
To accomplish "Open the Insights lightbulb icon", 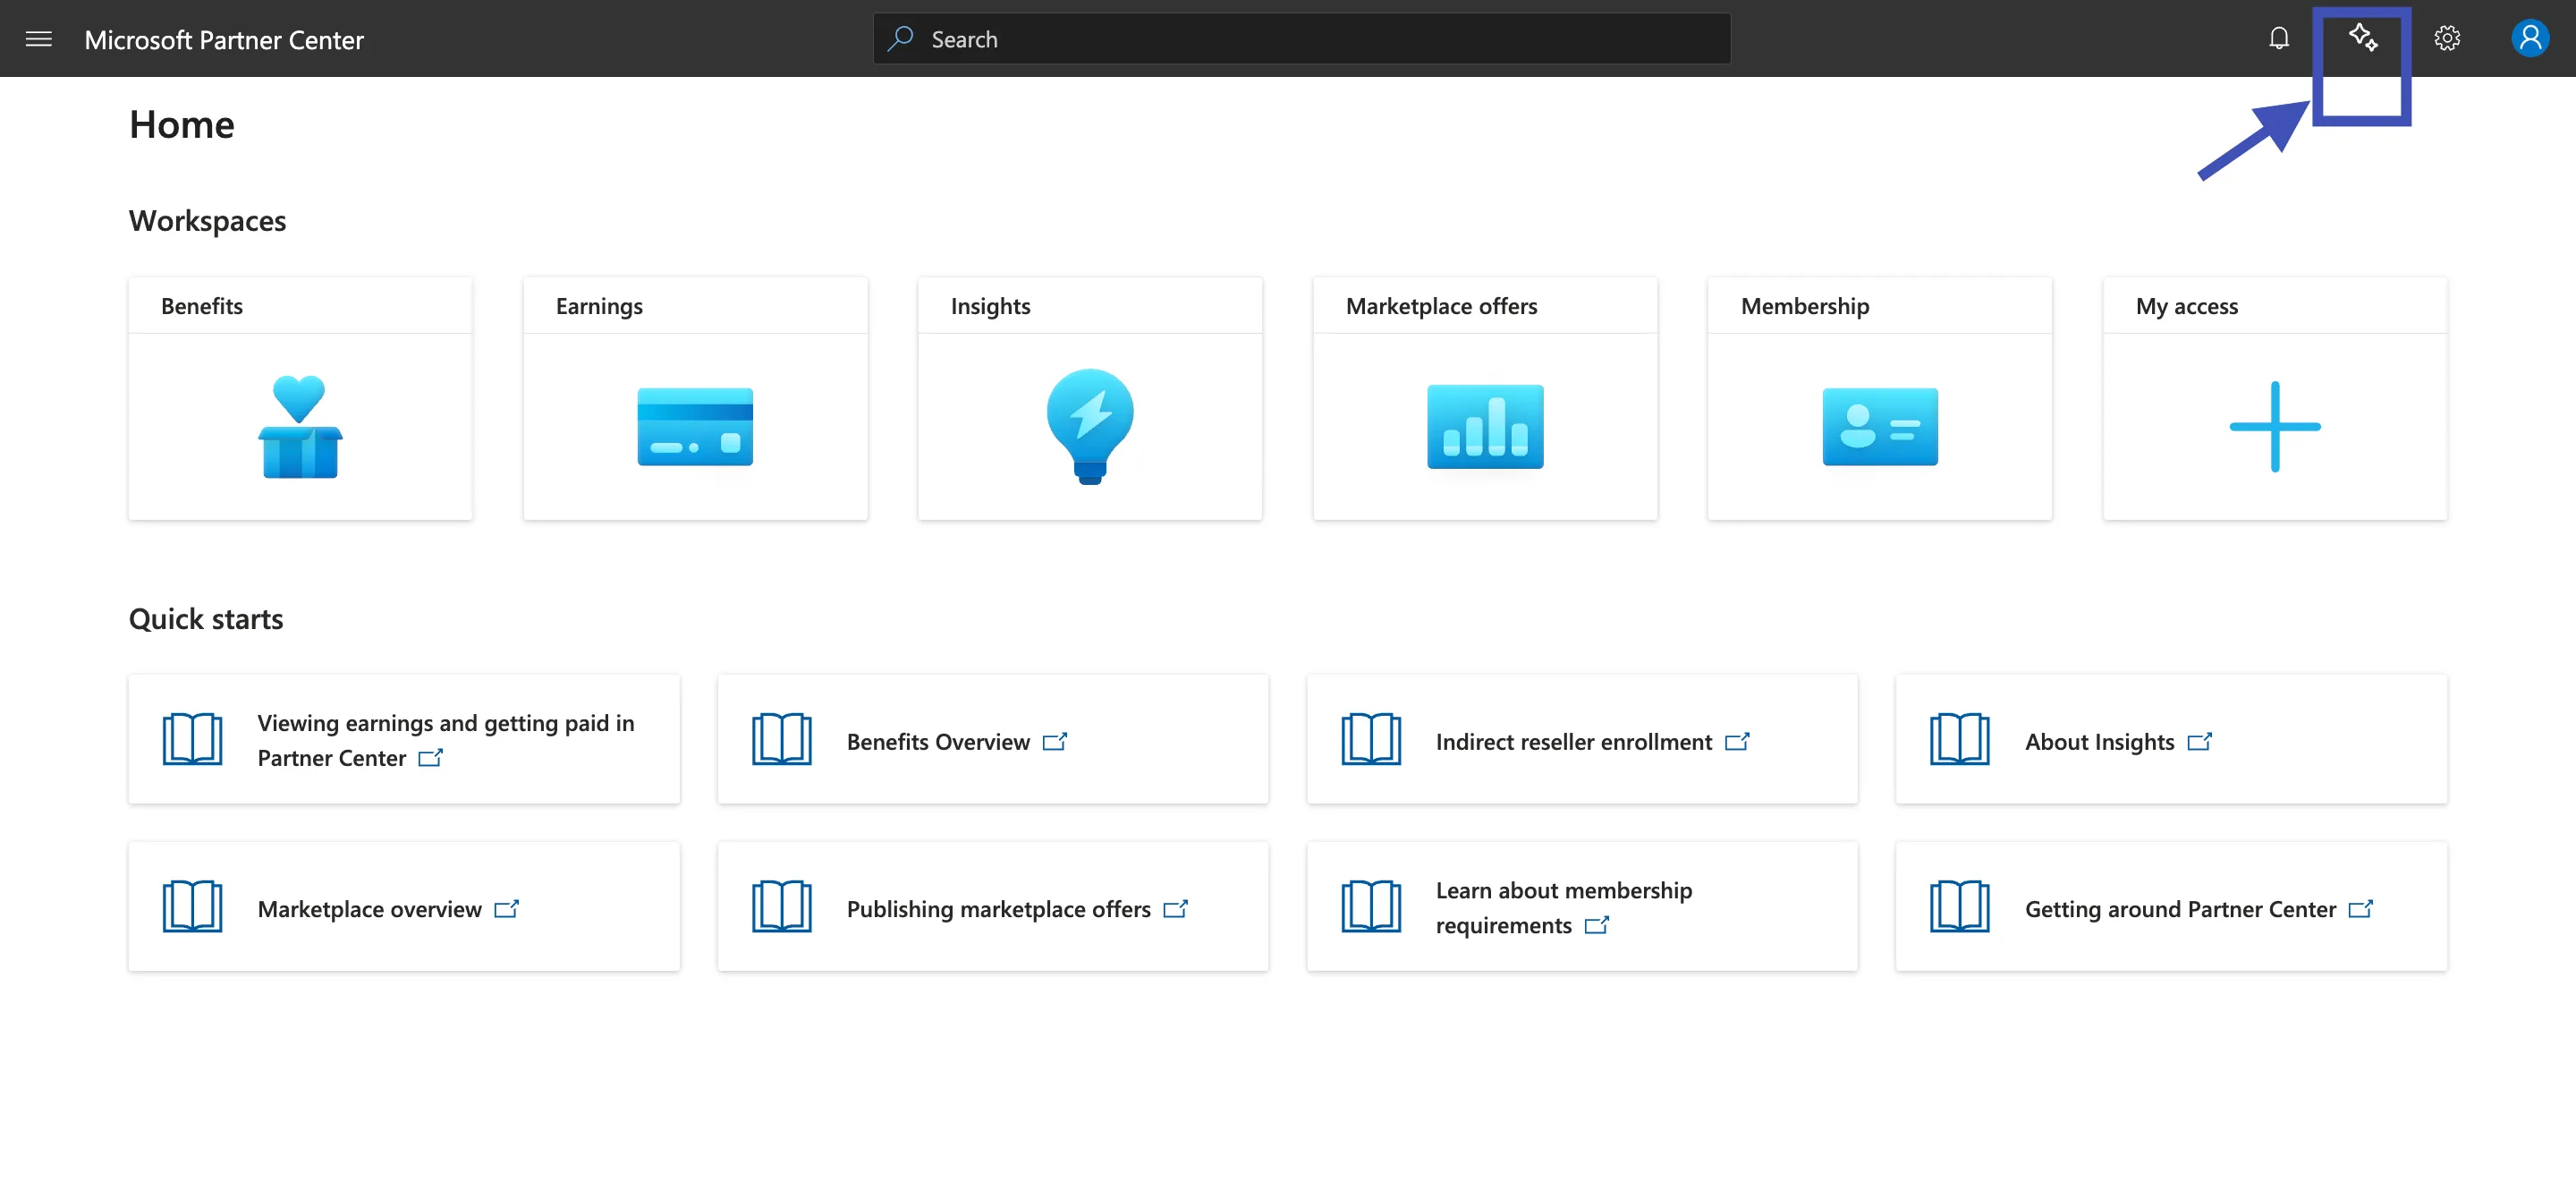I will click(x=1090, y=426).
